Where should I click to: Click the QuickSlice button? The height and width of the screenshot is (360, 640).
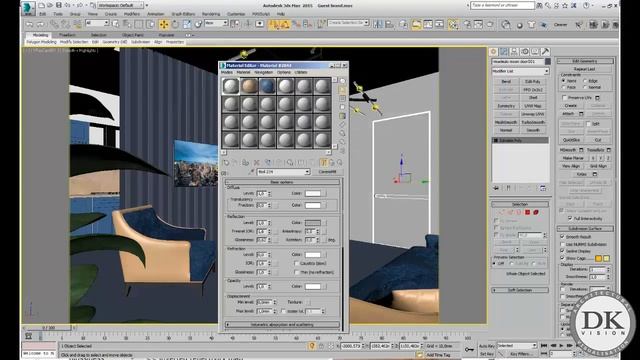click(571, 140)
